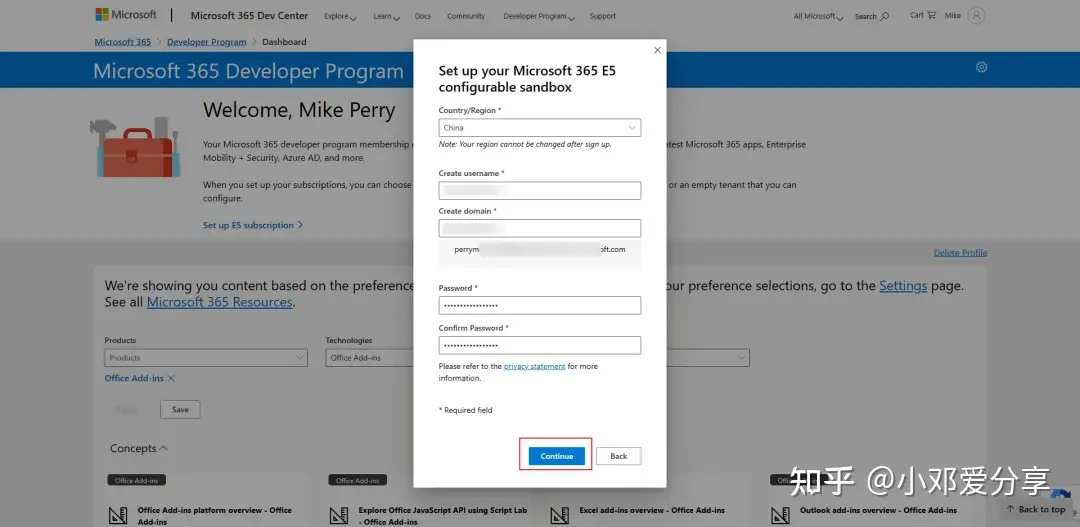Open the dashboard settings gear icon

pyautogui.click(x=982, y=67)
